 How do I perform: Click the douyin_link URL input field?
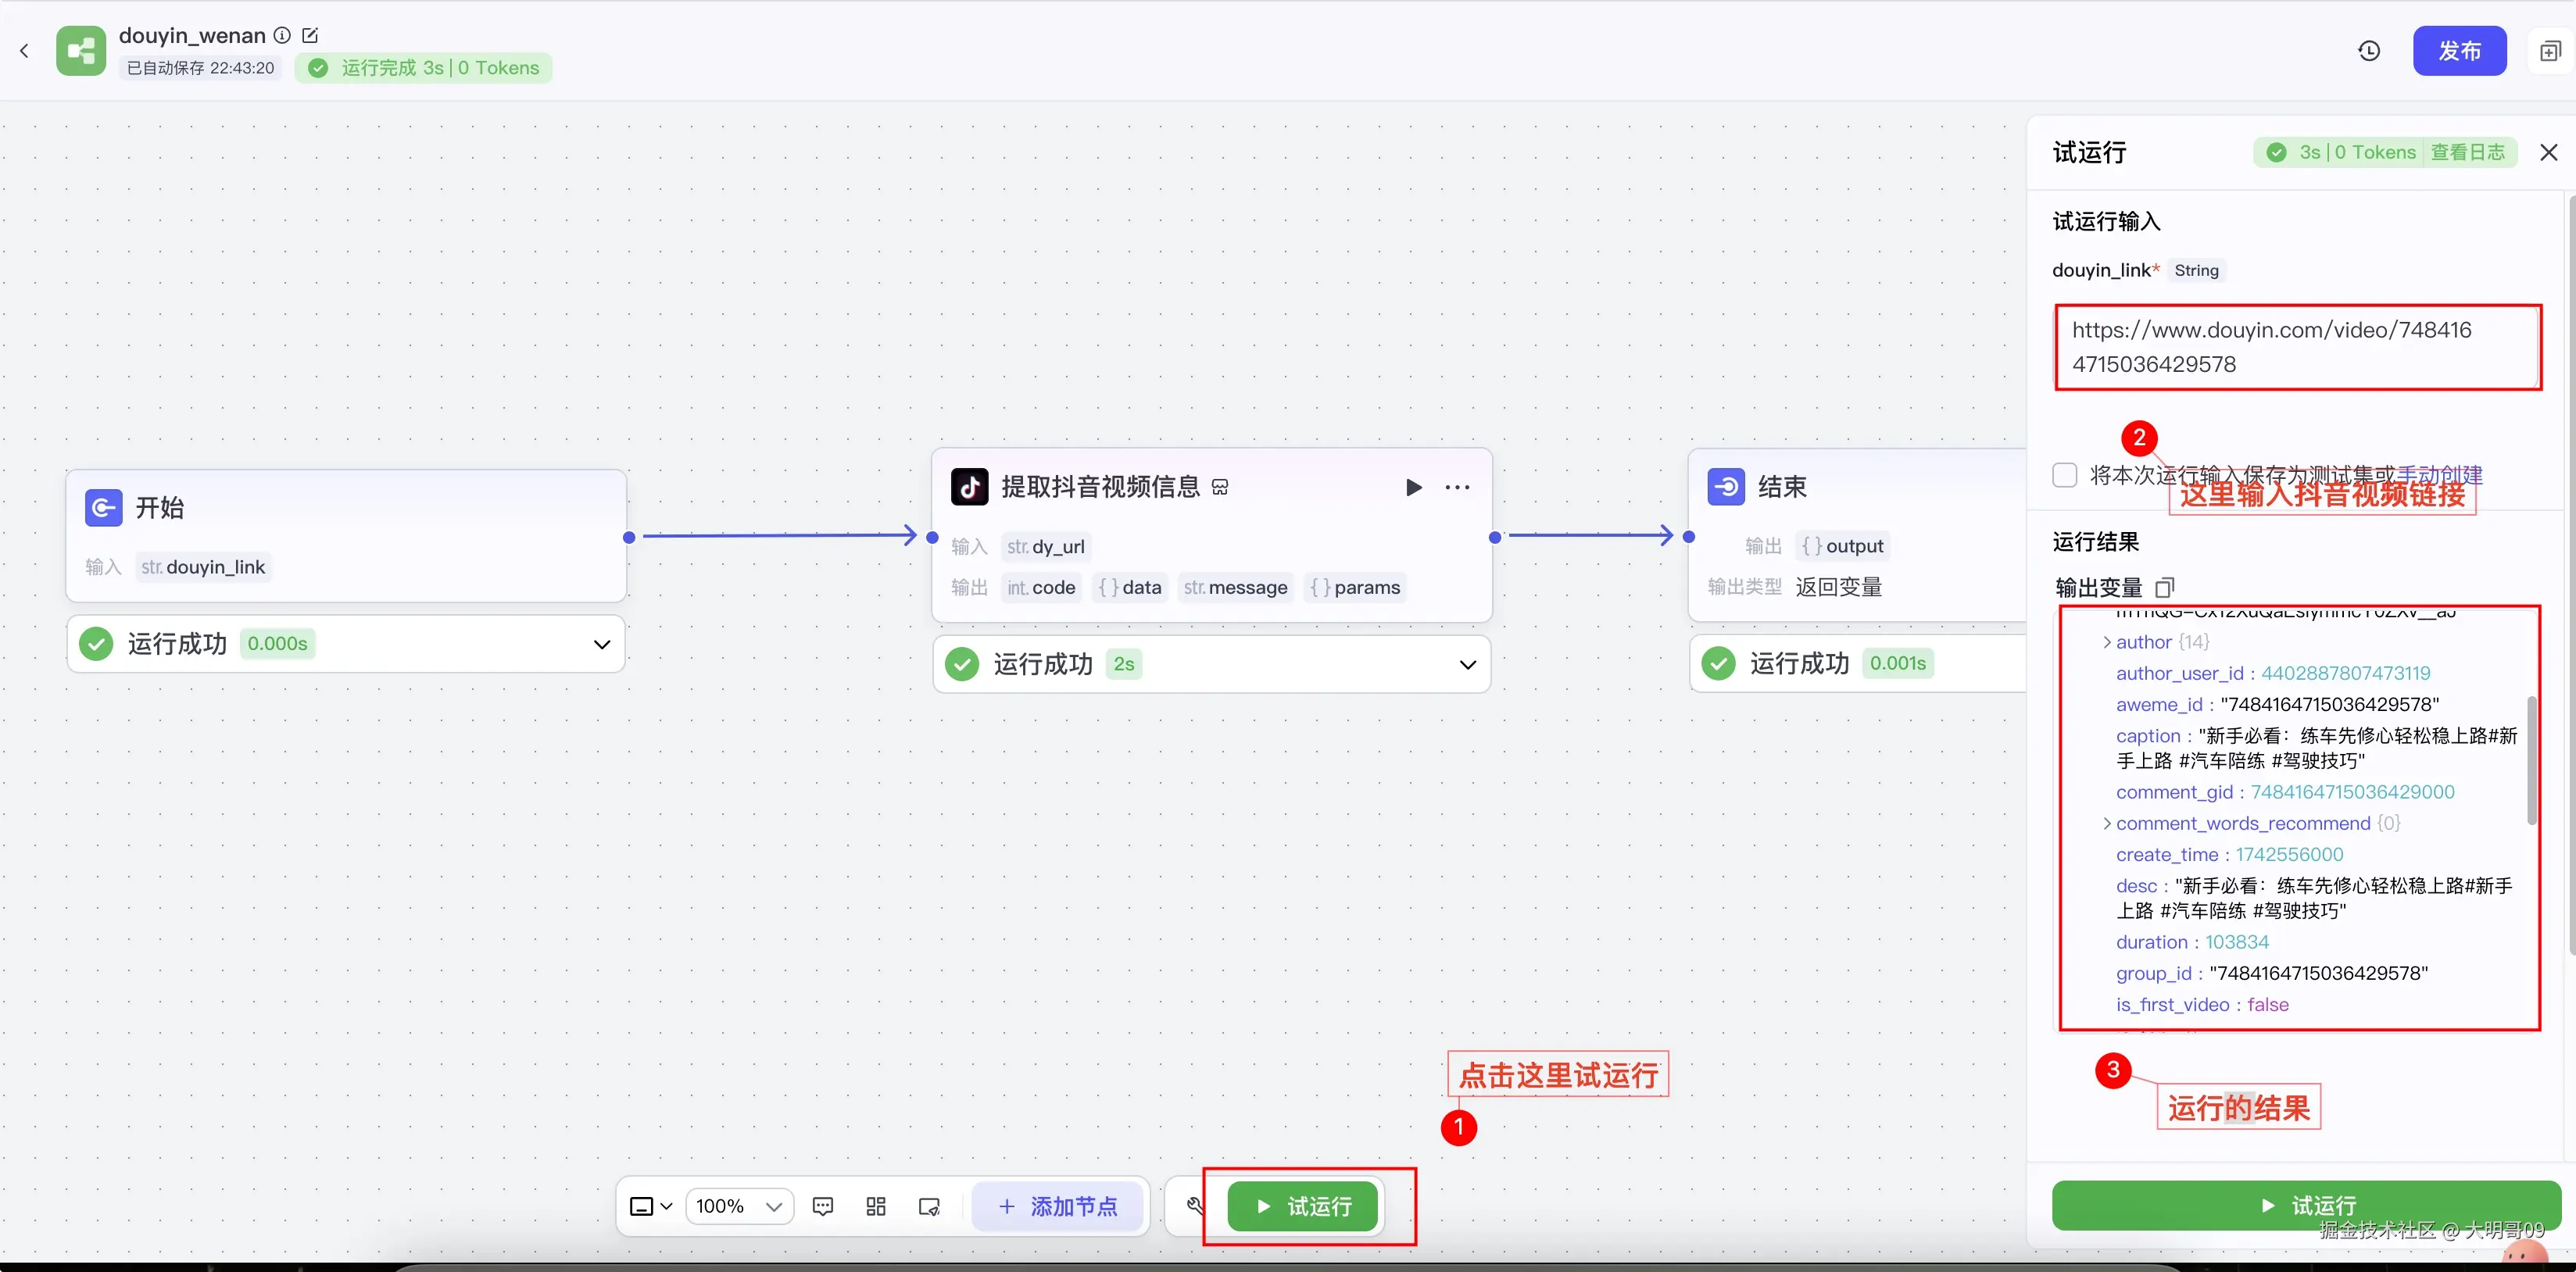[2297, 347]
